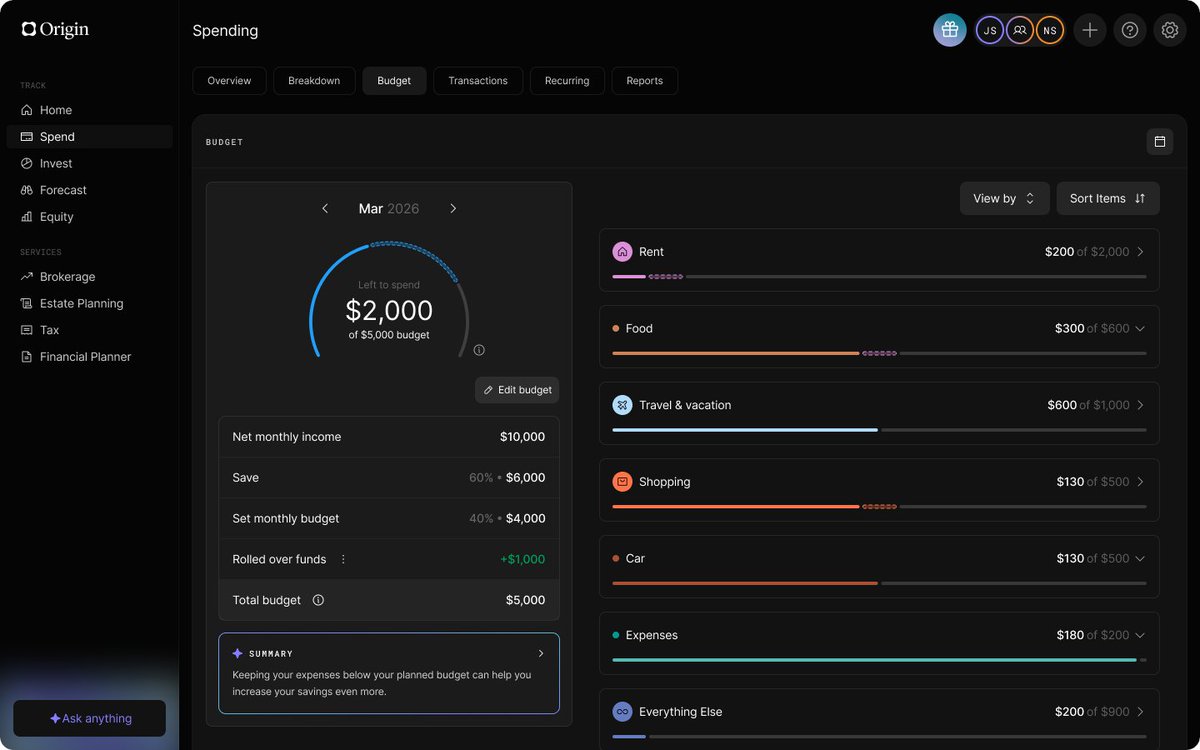Open the budget calendar icon

[1160, 142]
